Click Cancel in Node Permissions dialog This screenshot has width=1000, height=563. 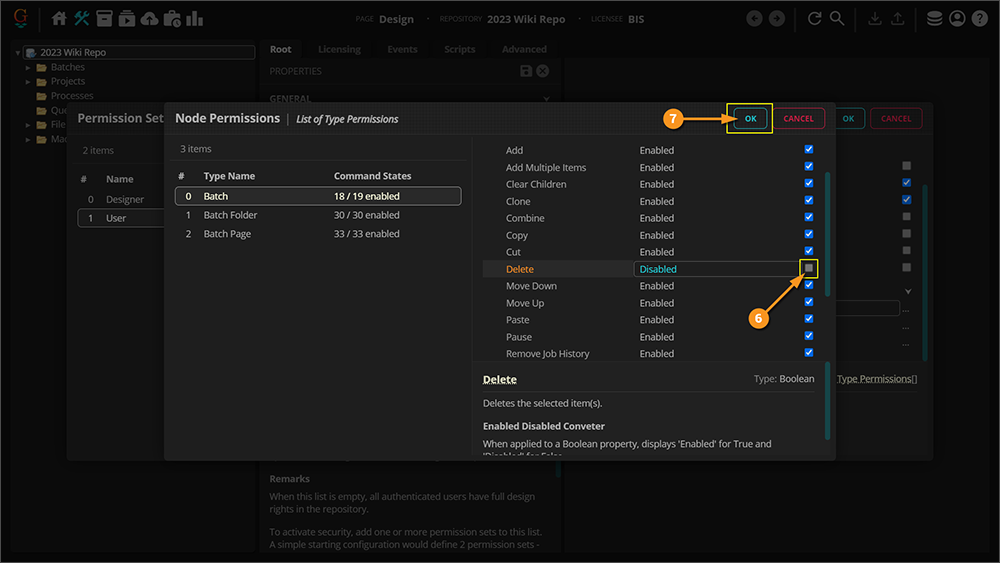pyautogui.click(x=798, y=119)
